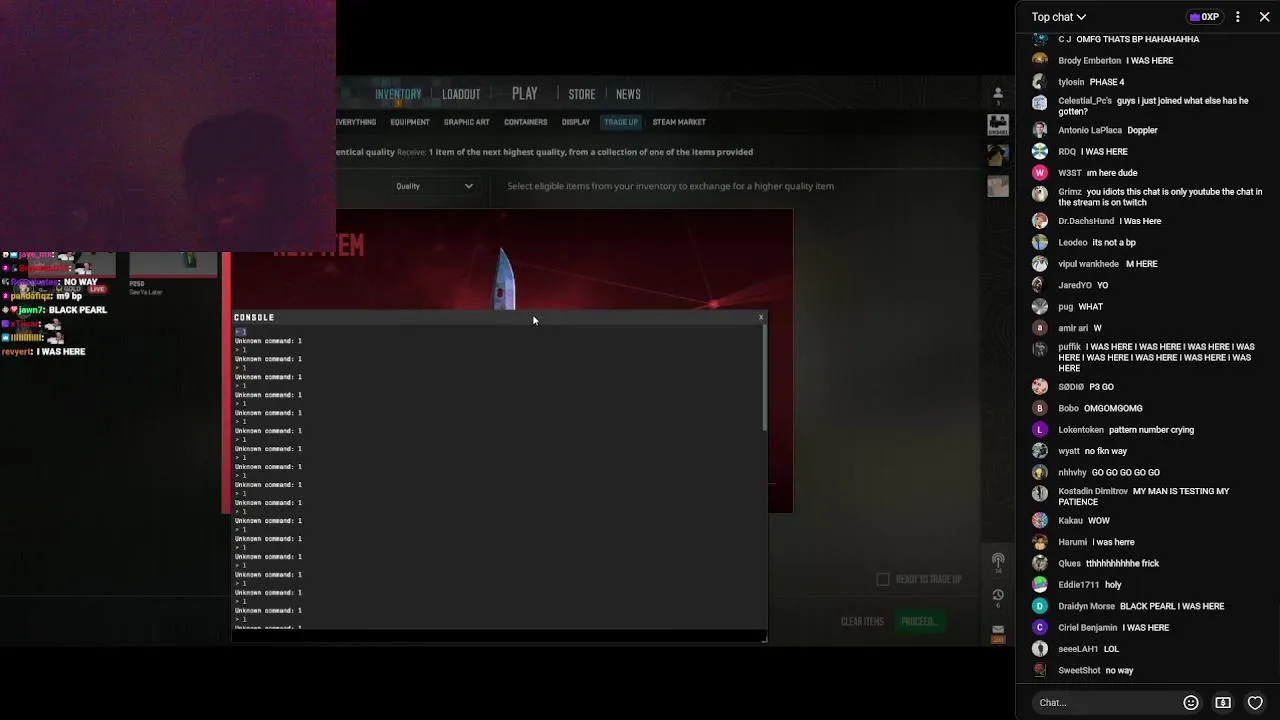Click the console vertical scrollbar

(765, 380)
